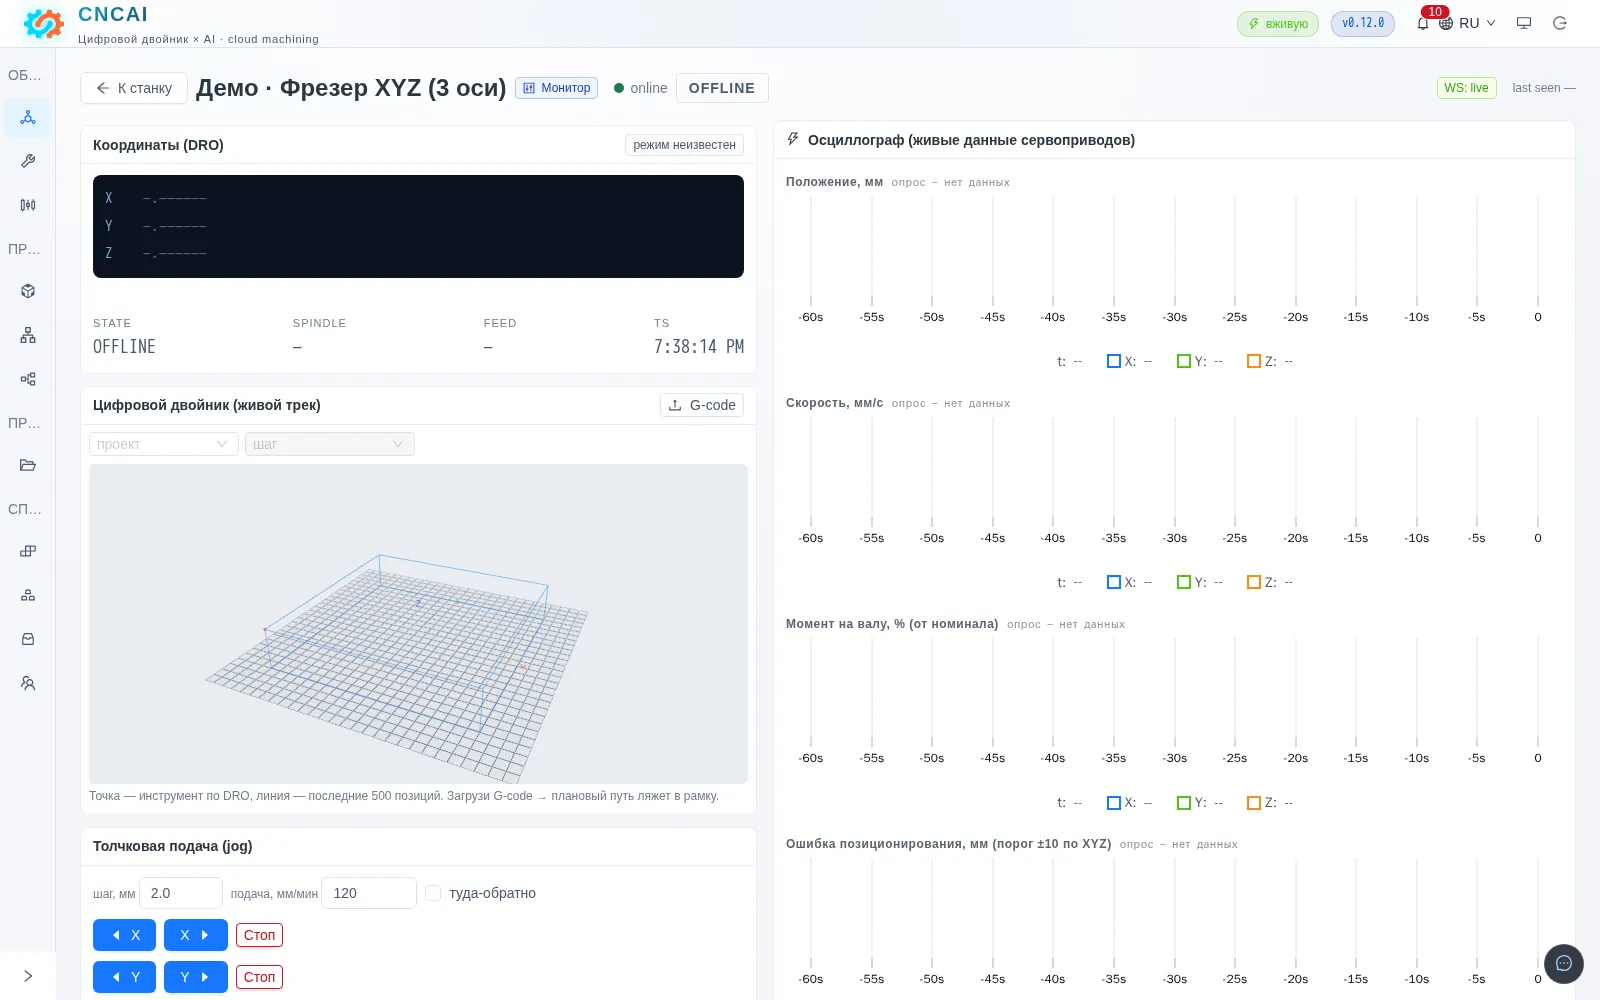Open the network nodes sidebar icon
Viewport: 1600px width, 1000px height.
tap(28, 118)
